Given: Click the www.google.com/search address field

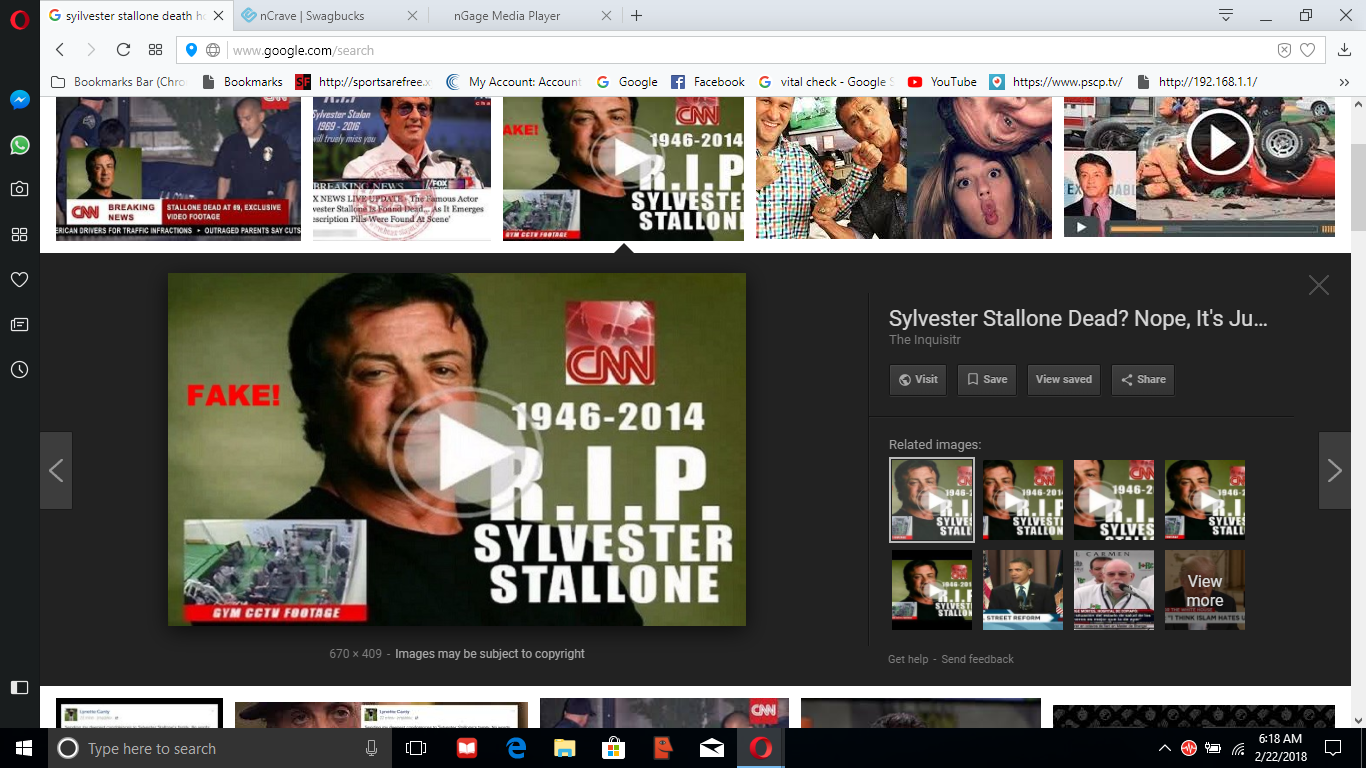Looking at the screenshot, I should (750, 50).
